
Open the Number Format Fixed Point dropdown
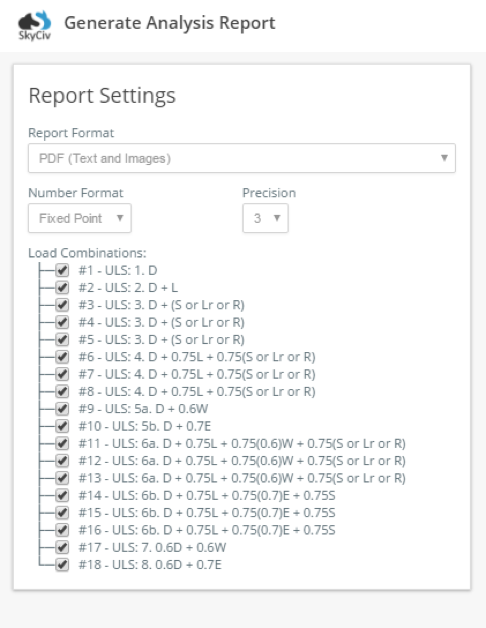[x=80, y=218]
